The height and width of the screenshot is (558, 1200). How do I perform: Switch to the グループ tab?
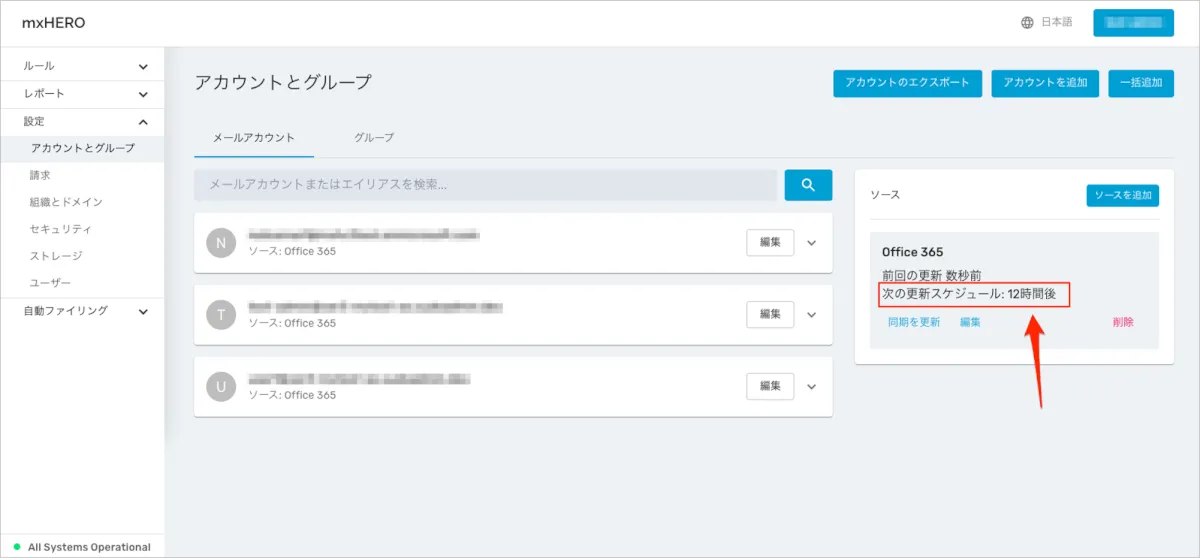coord(374,138)
